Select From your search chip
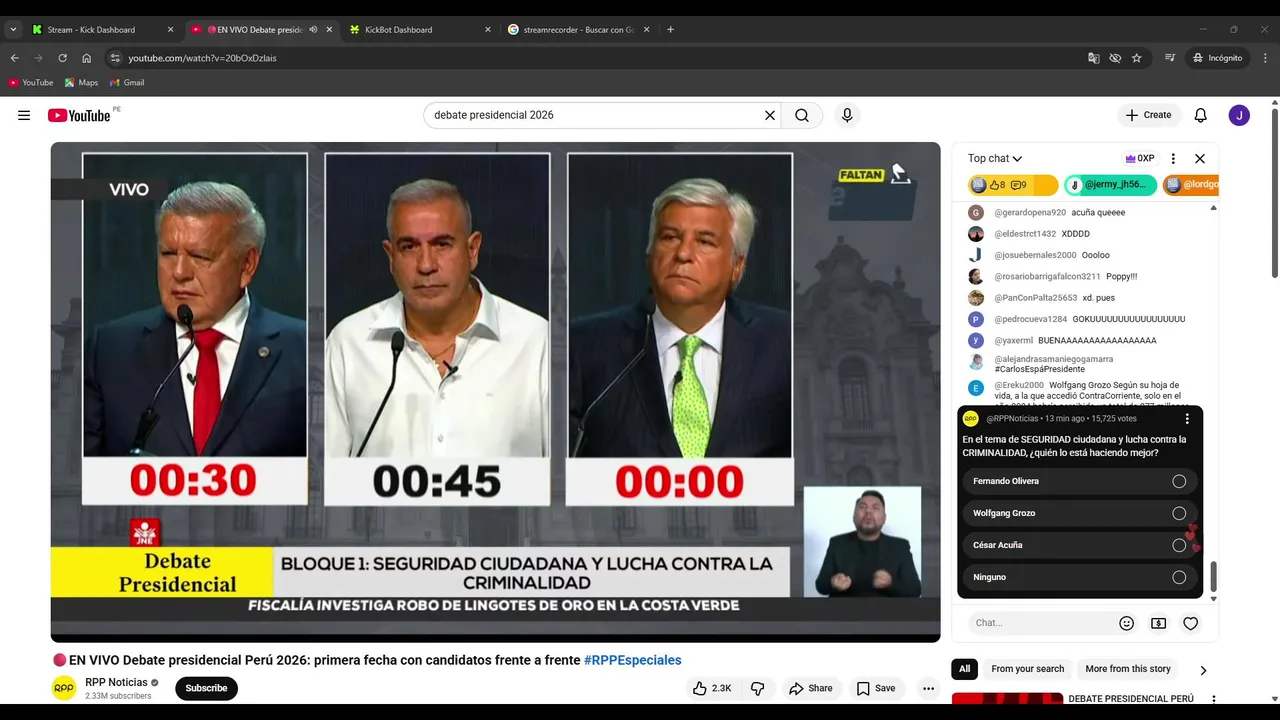 tap(1027, 669)
